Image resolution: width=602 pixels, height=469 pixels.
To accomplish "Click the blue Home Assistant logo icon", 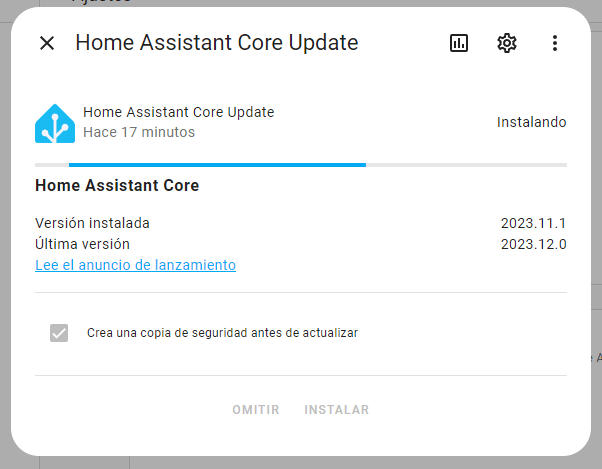I will [x=55, y=123].
